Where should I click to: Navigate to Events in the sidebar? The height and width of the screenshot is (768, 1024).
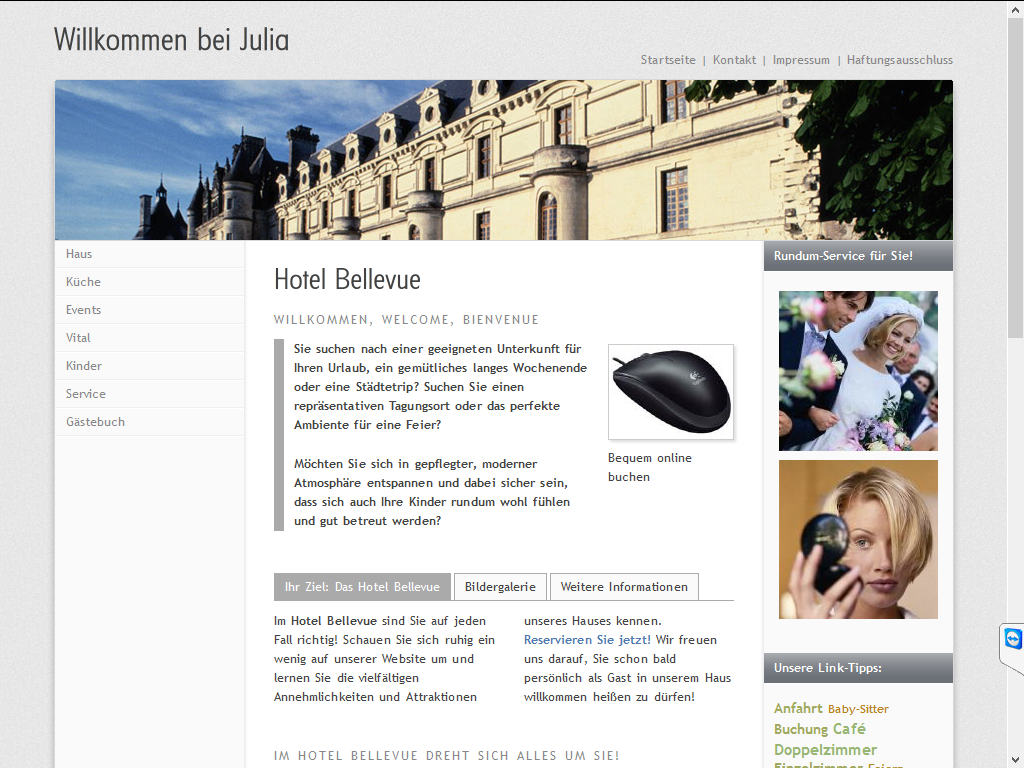(x=150, y=310)
